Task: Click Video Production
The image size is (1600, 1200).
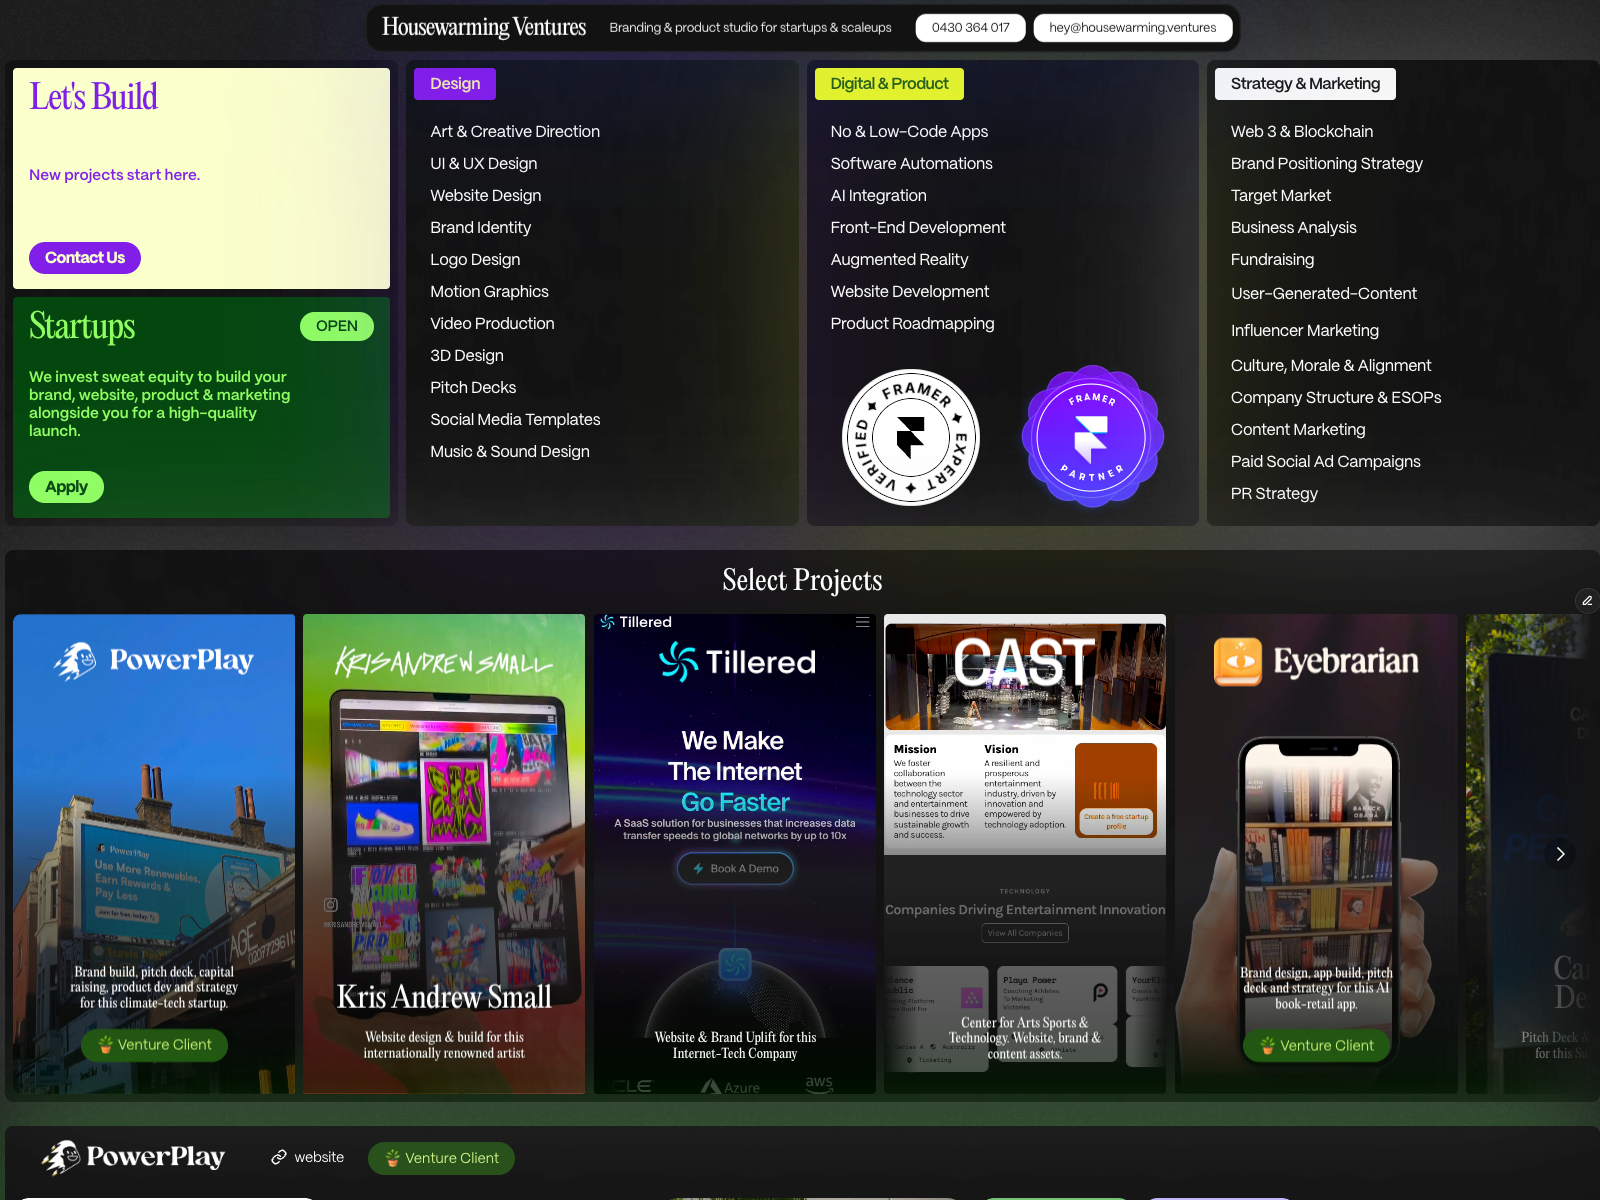Action: click(x=492, y=324)
